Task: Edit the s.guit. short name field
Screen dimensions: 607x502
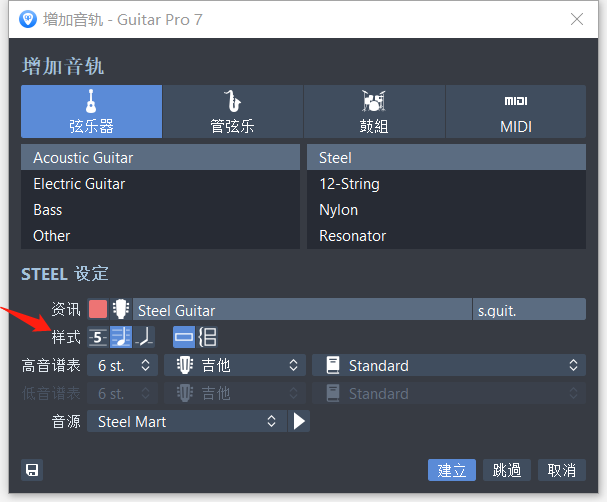Action: tap(529, 309)
